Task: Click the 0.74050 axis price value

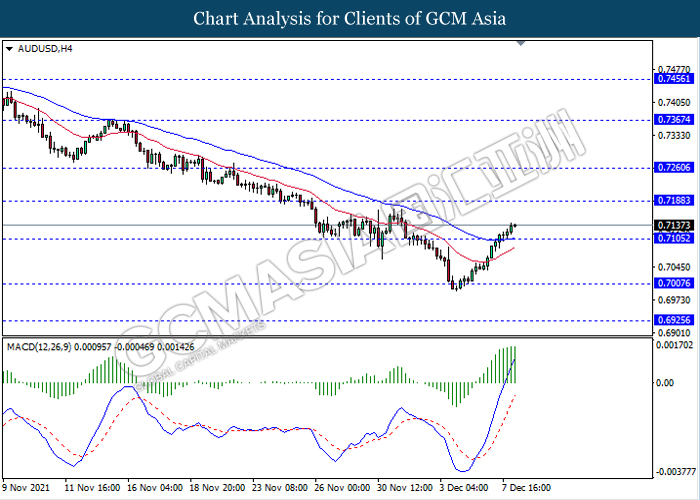Action: pyautogui.click(x=674, y=103)
